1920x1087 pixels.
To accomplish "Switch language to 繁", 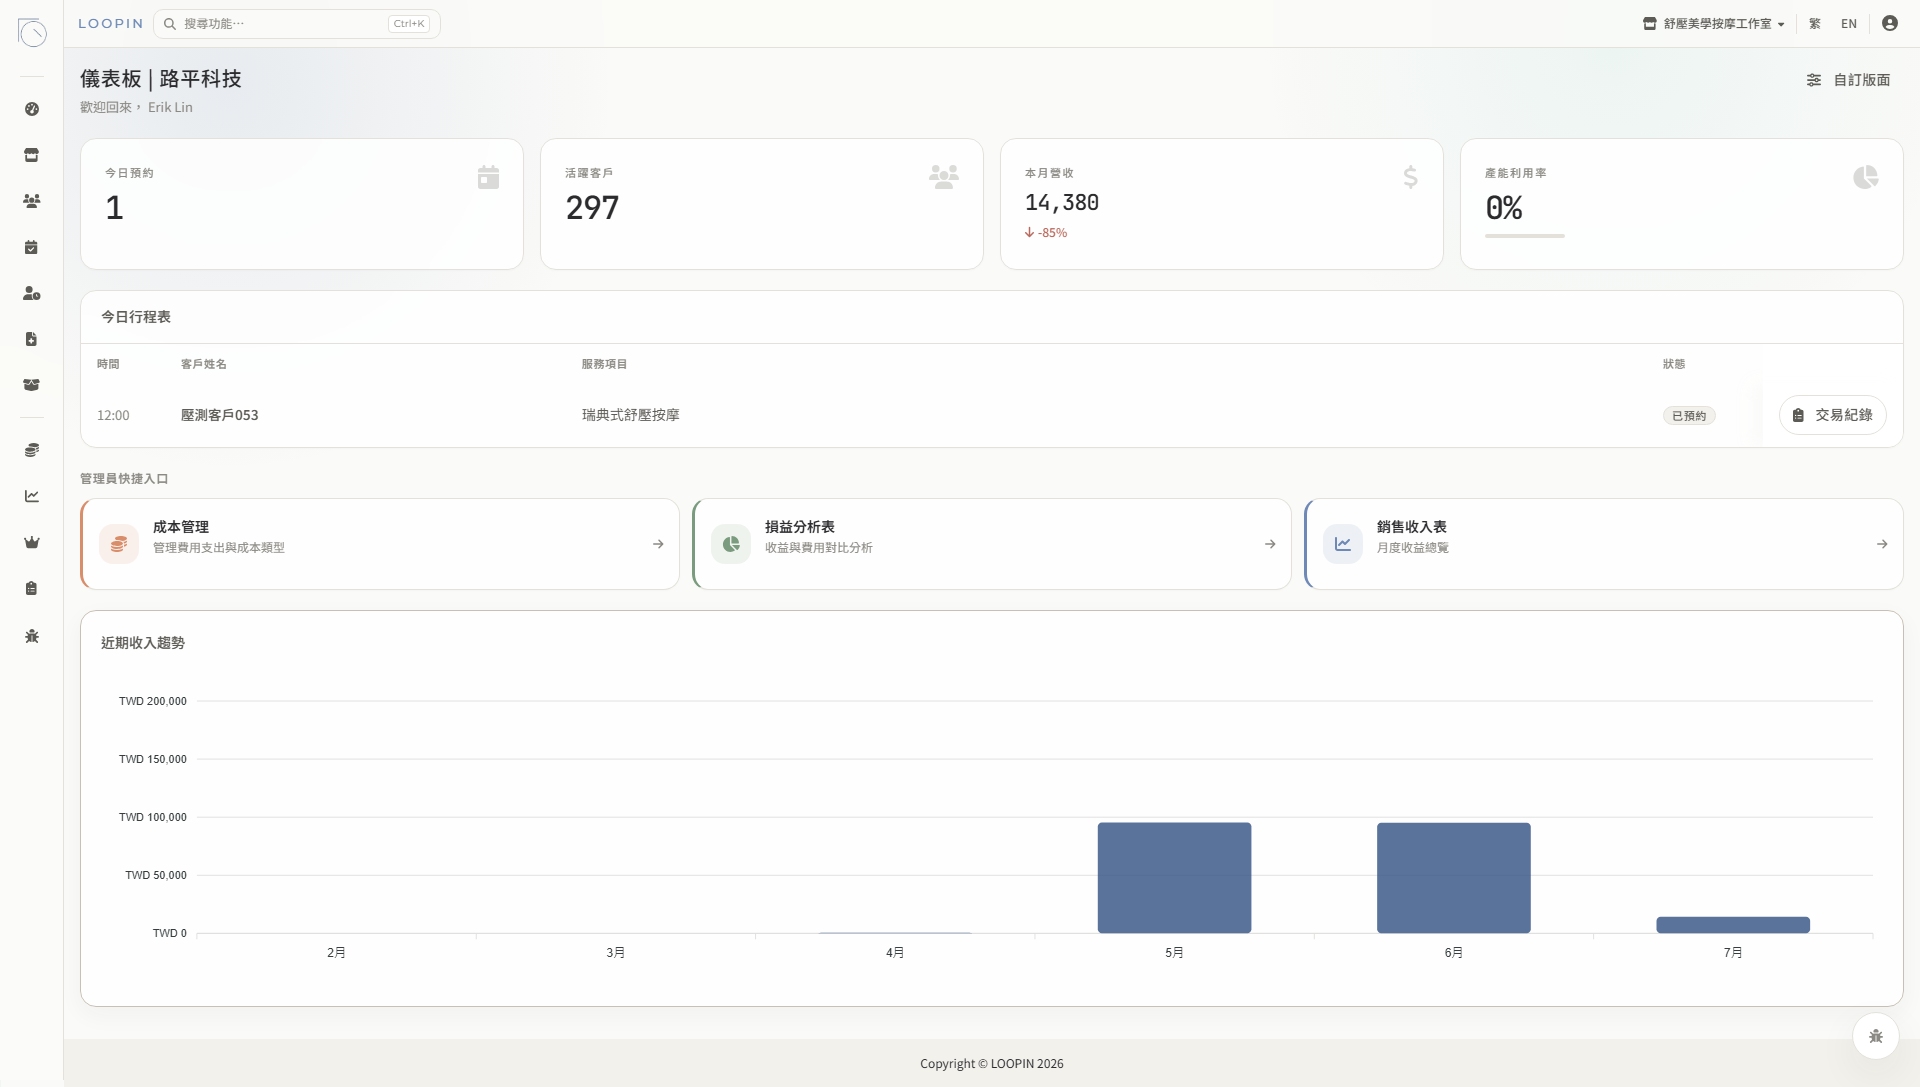I will pyautogui.click(x=1815, y=24).
